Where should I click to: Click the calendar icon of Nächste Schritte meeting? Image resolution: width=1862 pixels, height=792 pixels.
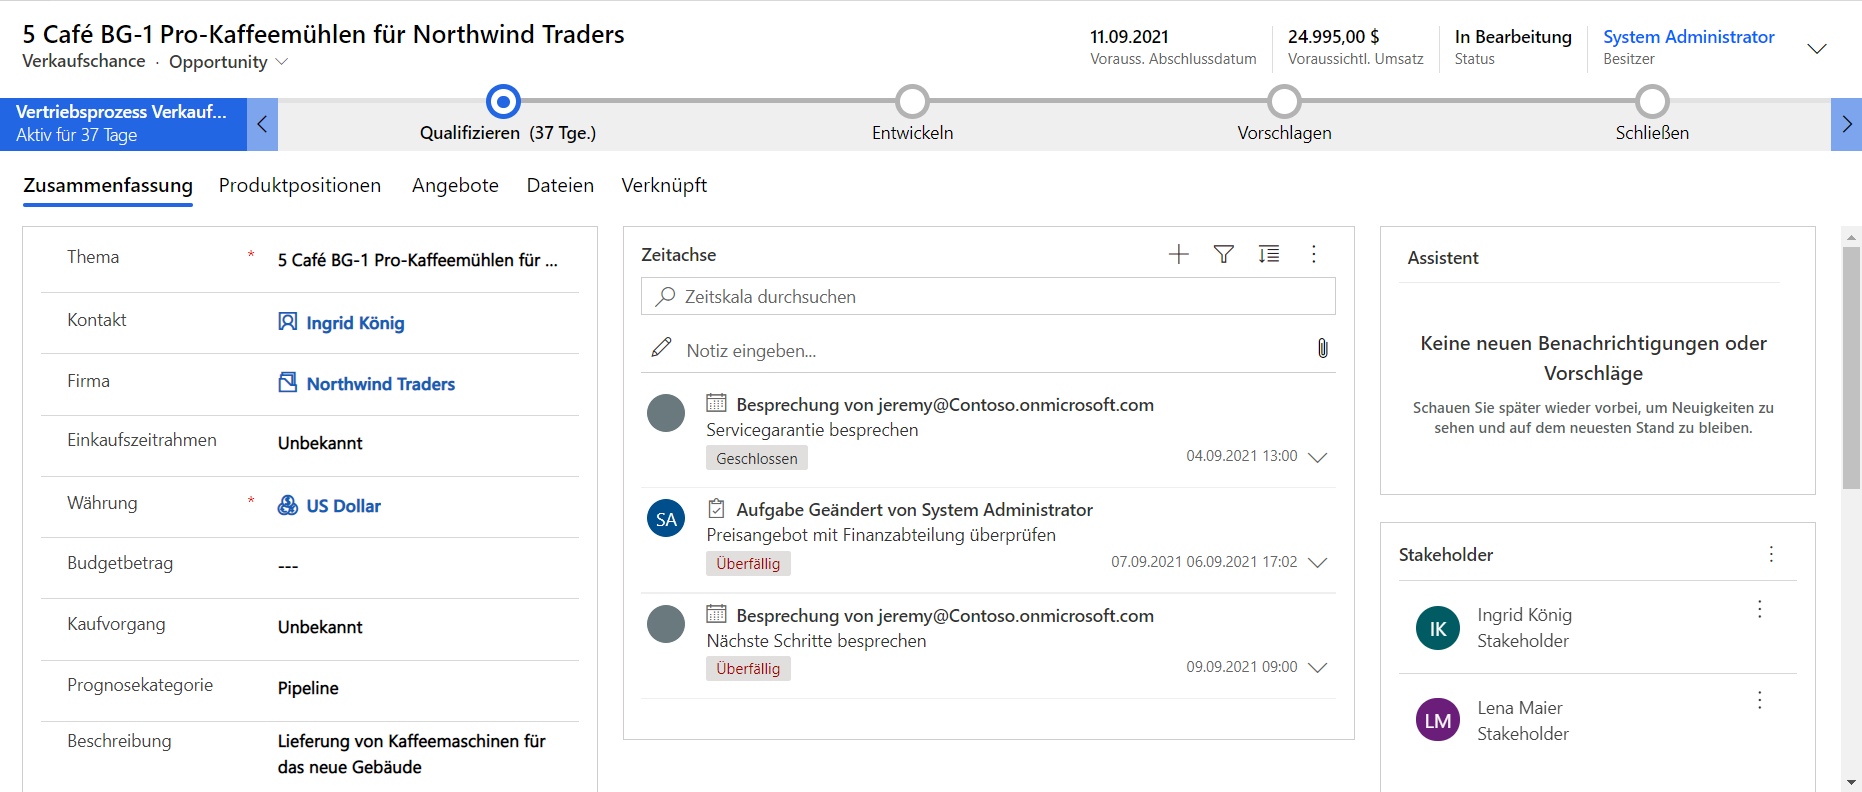[716, 614]
